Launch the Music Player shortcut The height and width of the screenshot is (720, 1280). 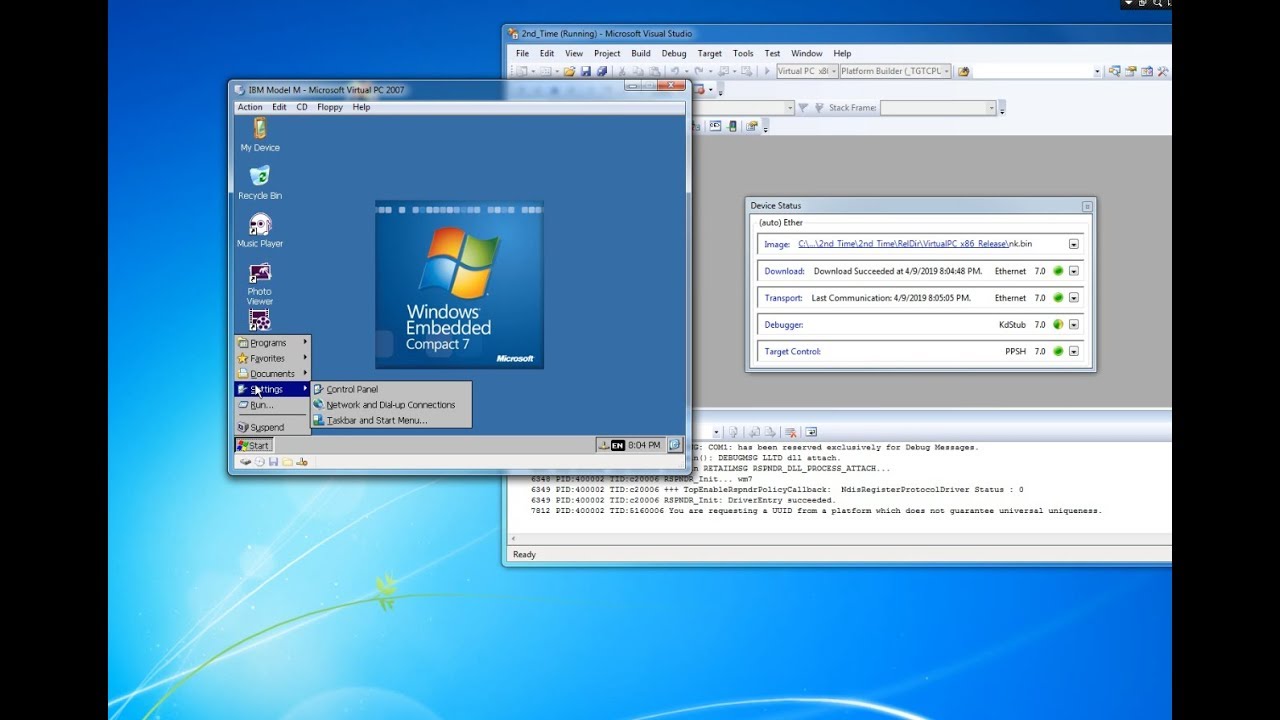point(260,231)
